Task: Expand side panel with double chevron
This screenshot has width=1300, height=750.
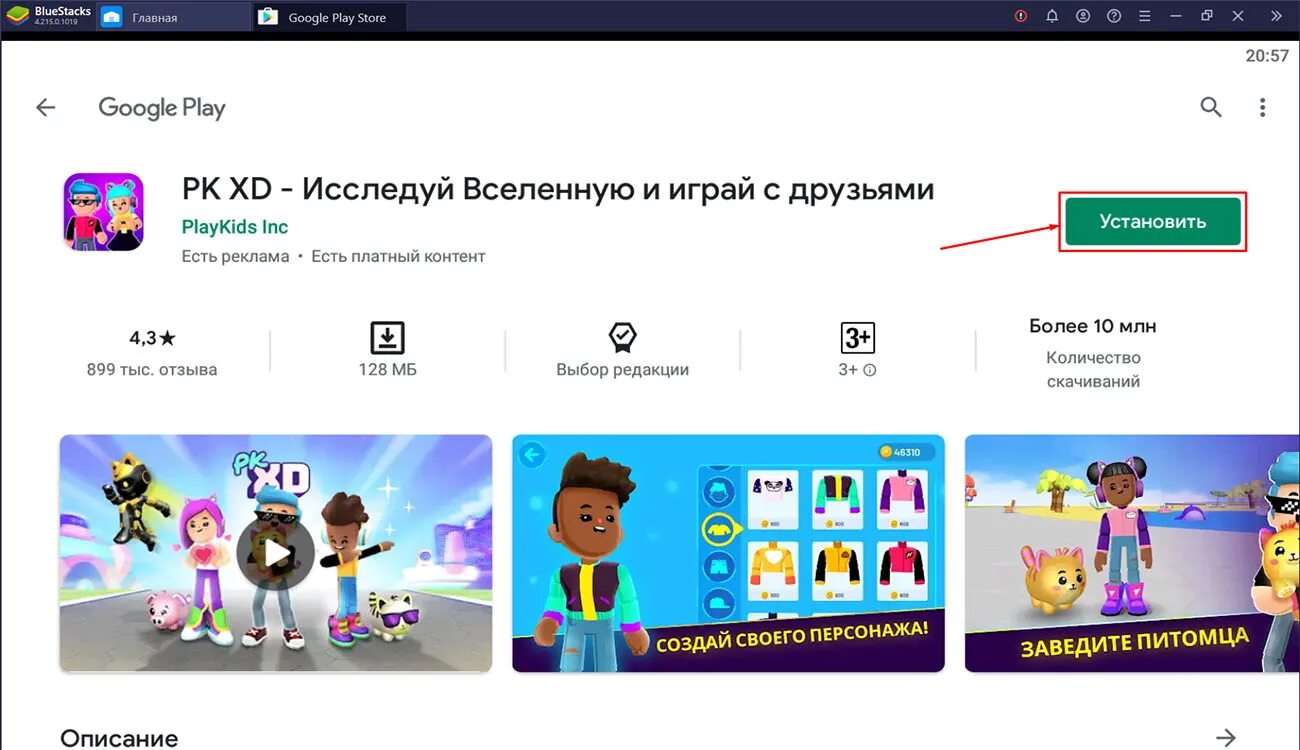Action: point(1276,16)
